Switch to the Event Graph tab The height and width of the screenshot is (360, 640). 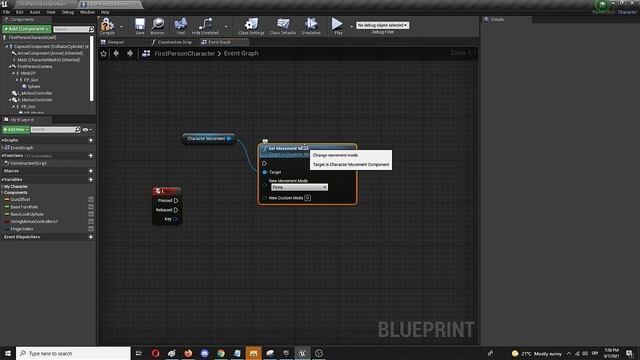(223, 42)
